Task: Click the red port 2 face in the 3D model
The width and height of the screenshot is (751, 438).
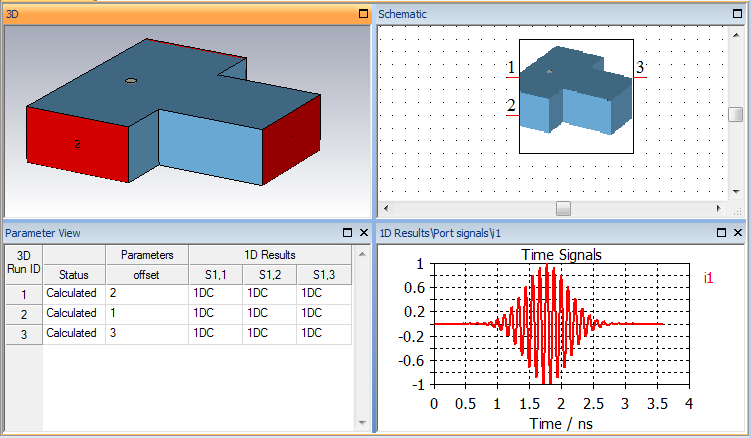Action: tap(77, 144)
